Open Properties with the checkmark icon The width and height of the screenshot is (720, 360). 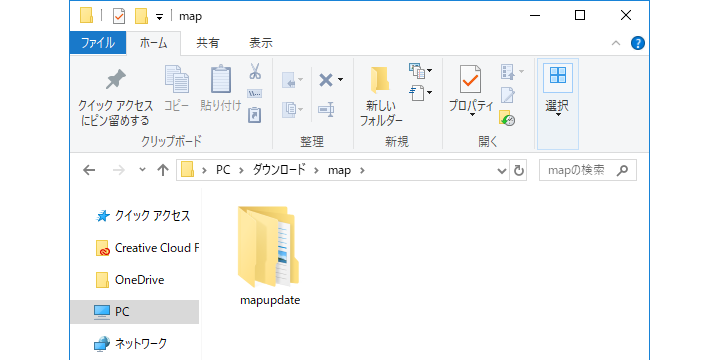pyautogui.click(x=470, y=79)
